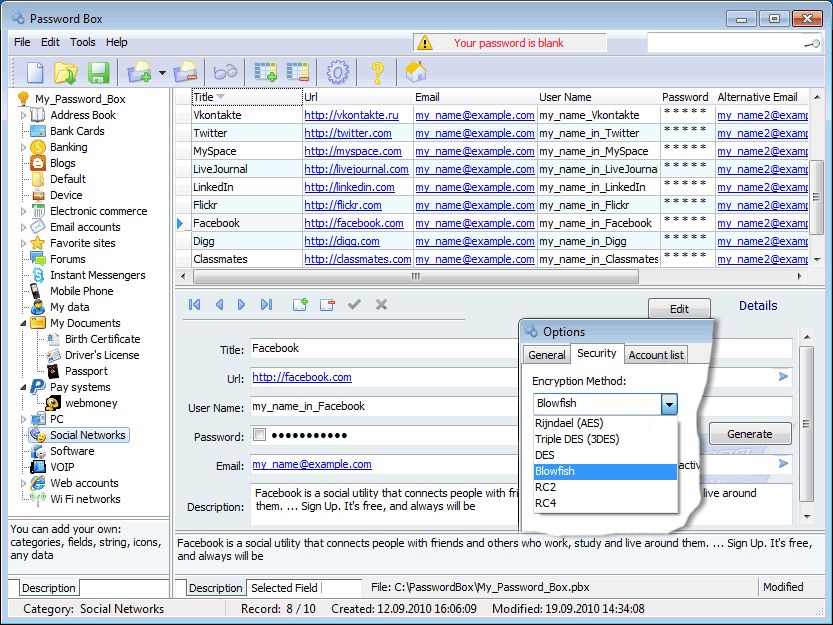Click insert record icon in navigator
Screen dimensions: 833x625
tap(300, 305)
